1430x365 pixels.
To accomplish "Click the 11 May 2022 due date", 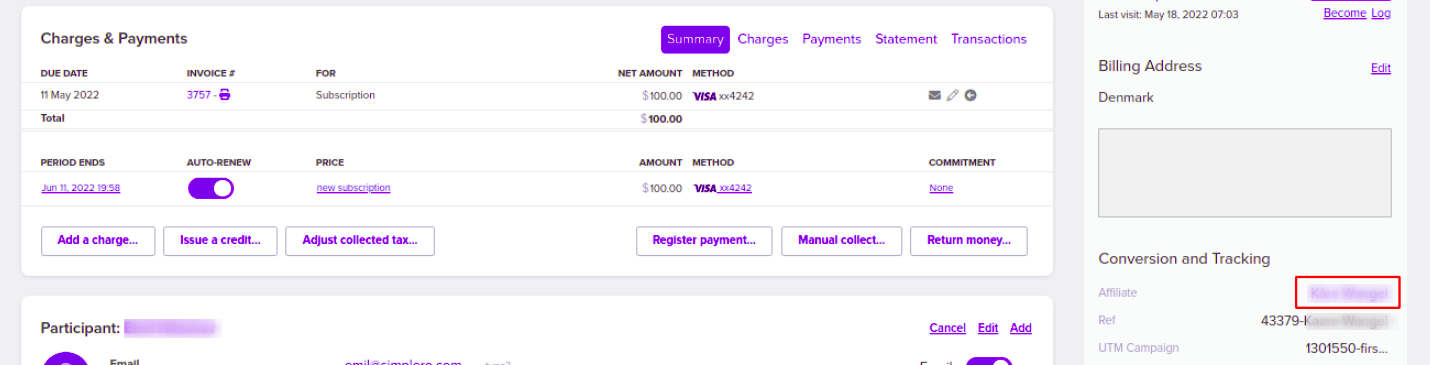I will pyautogui.click(x=70, y=95).
